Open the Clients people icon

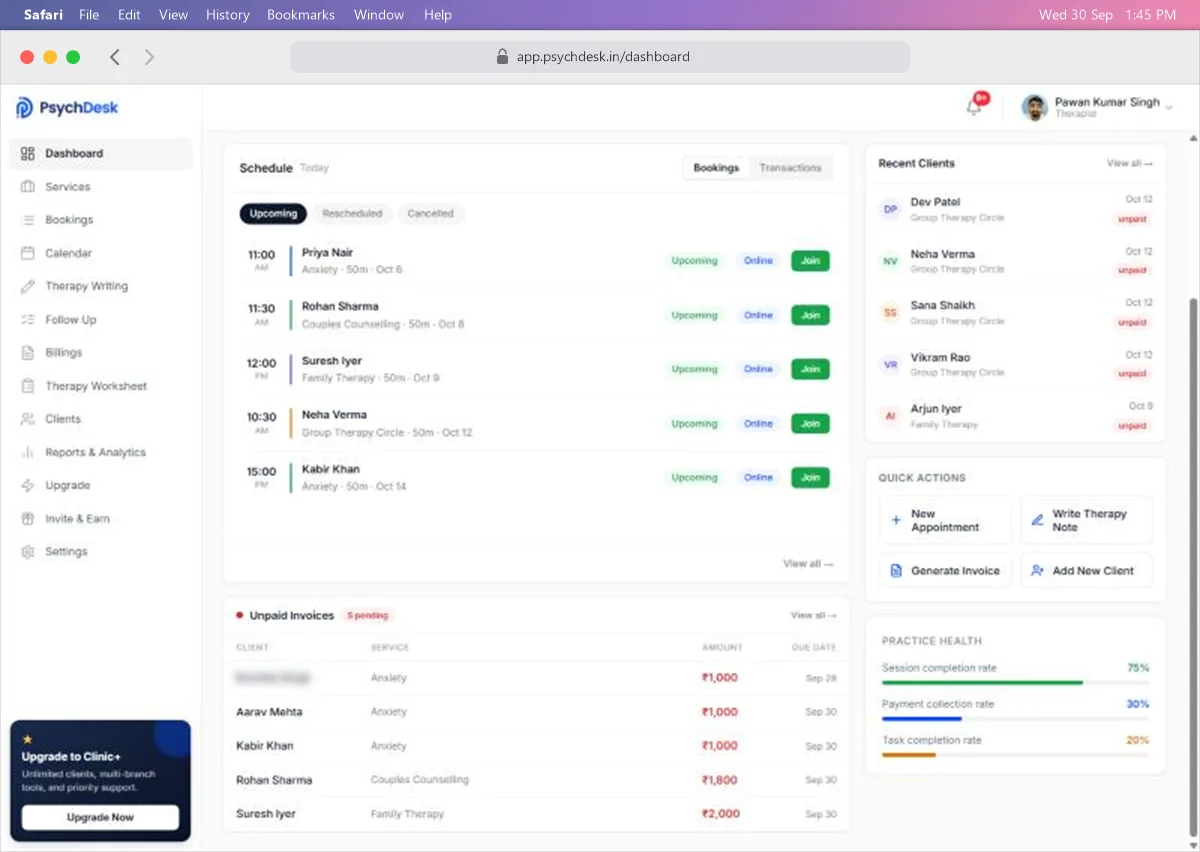[x=28, y=419]
